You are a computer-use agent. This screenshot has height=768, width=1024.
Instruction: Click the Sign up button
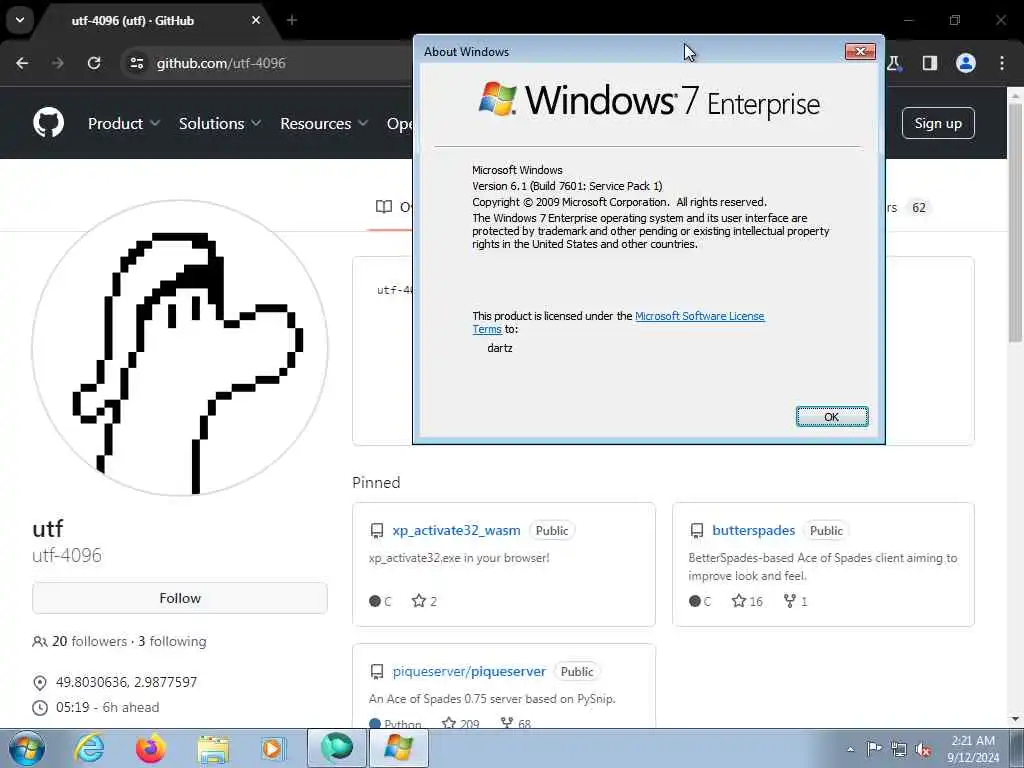tap(938, 123)
